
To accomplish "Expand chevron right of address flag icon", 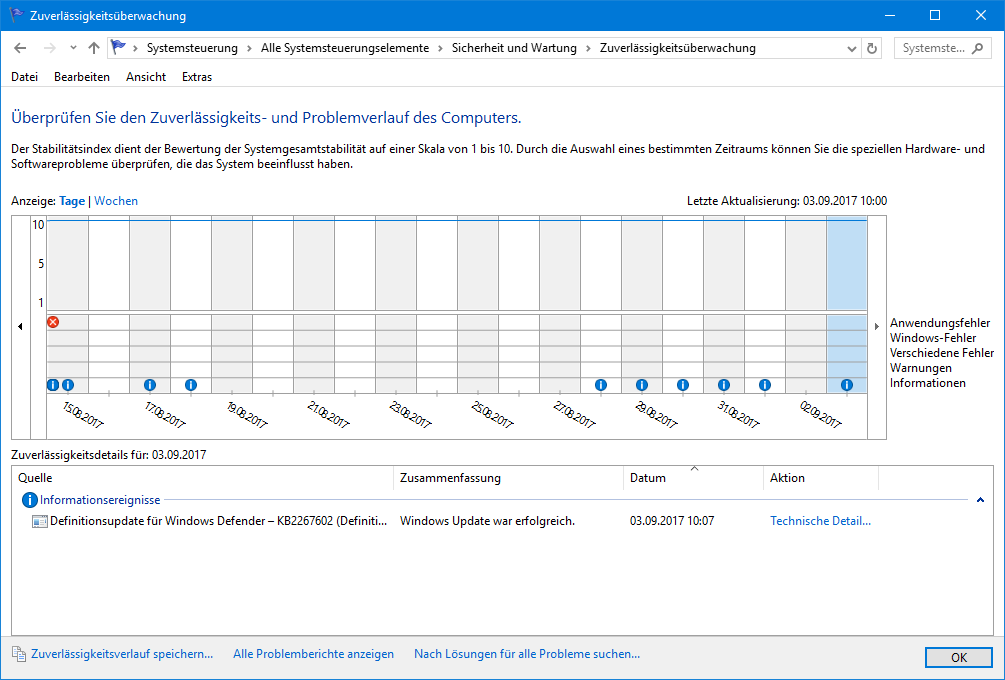I will (135, 48).
